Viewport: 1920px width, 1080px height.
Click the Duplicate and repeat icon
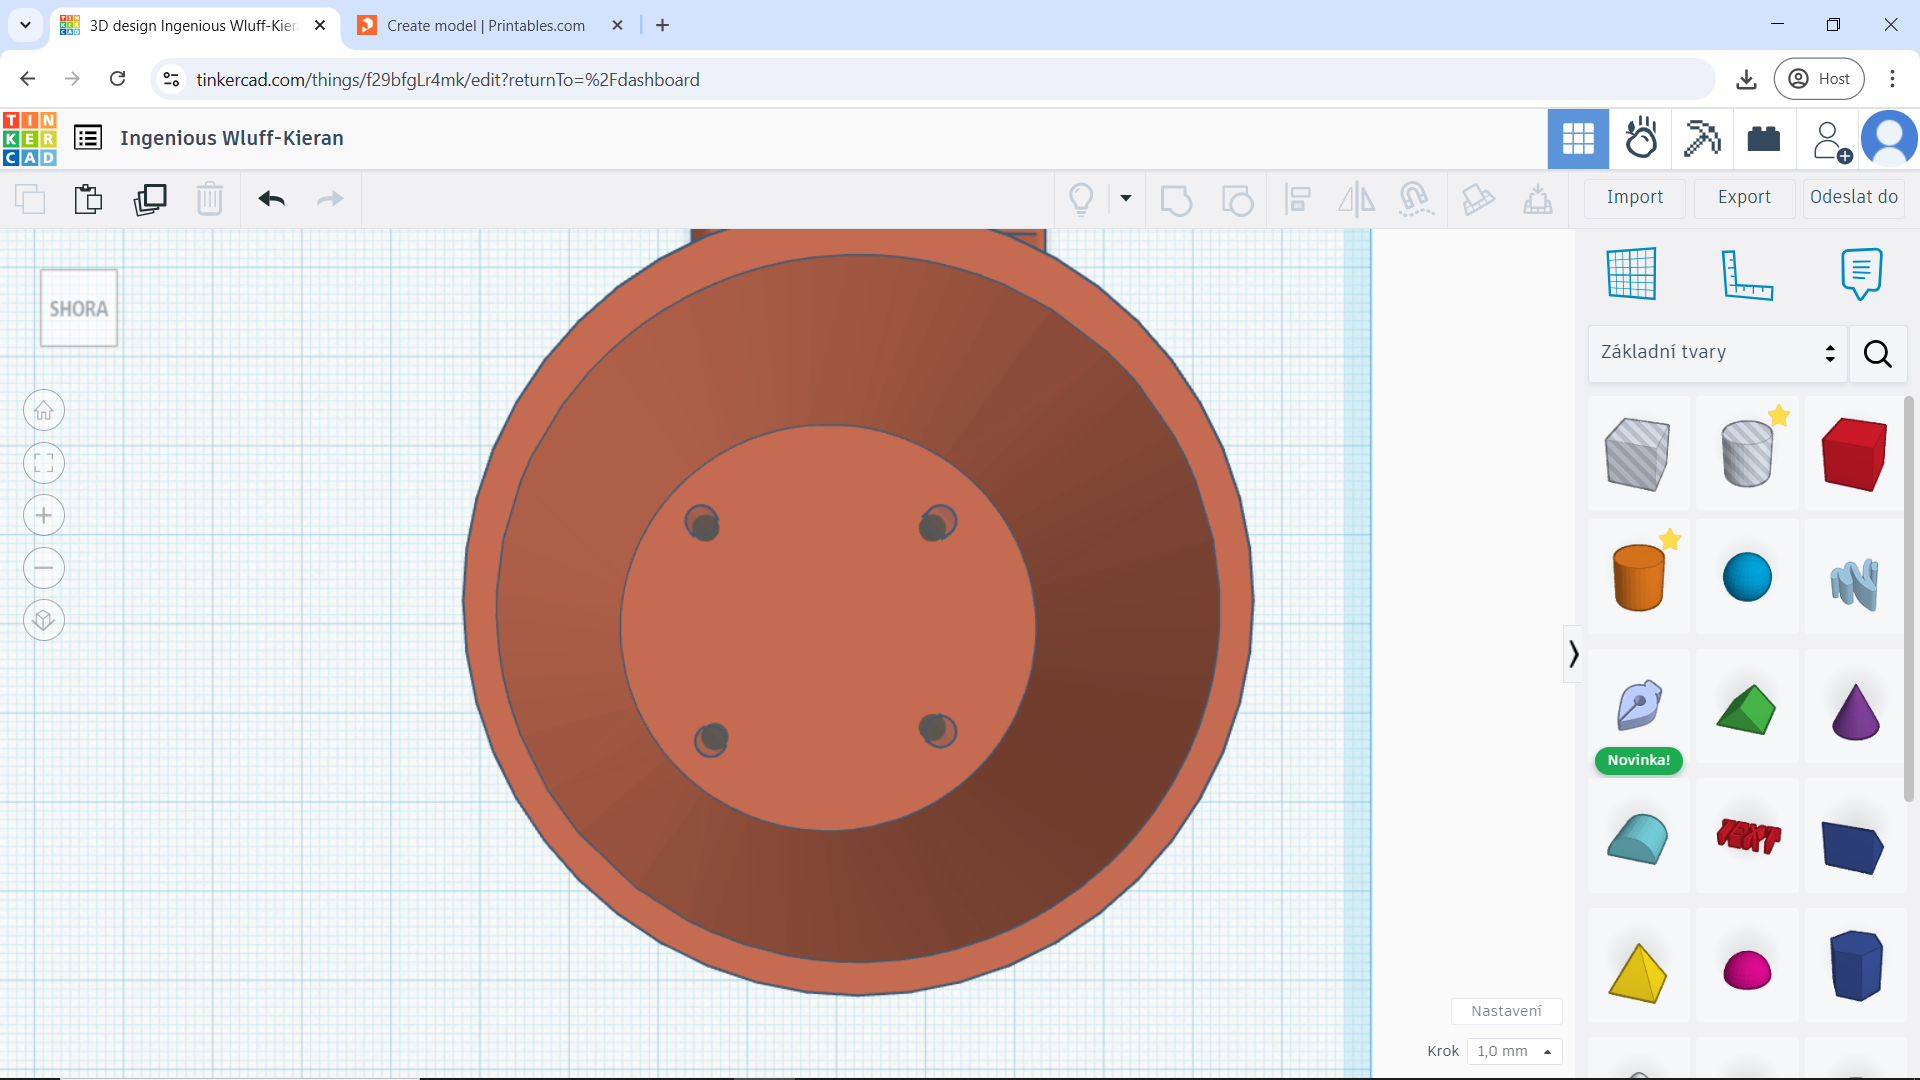point(150,199)
